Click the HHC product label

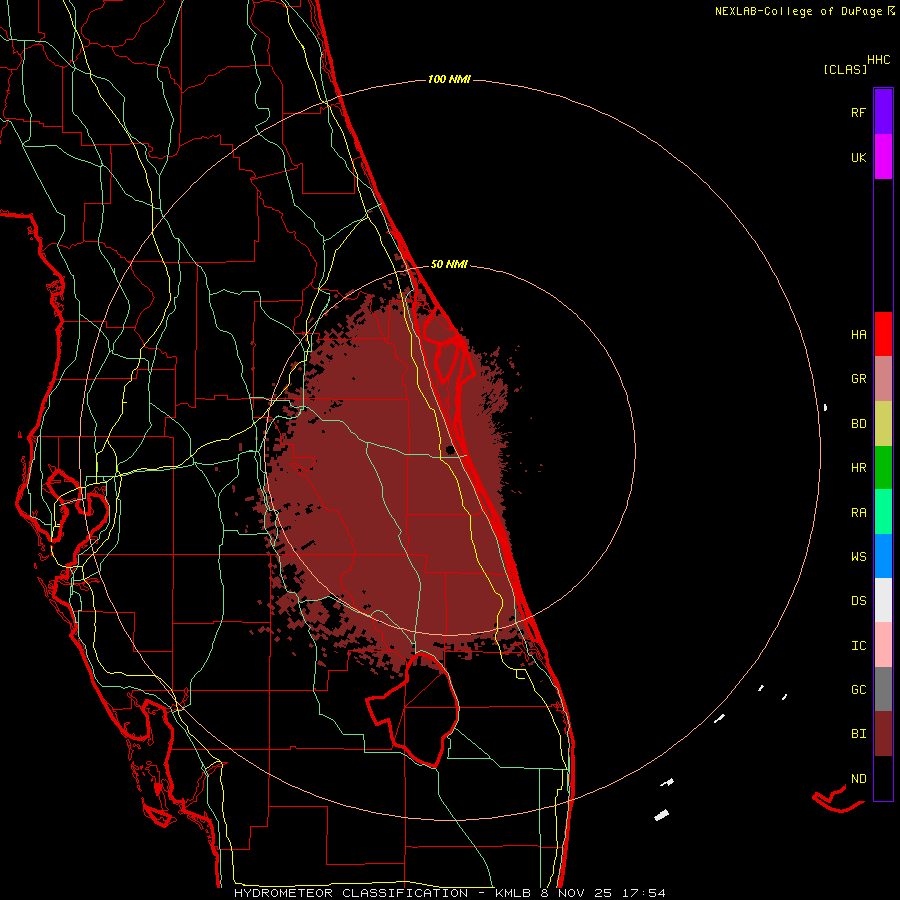[879, 60]
